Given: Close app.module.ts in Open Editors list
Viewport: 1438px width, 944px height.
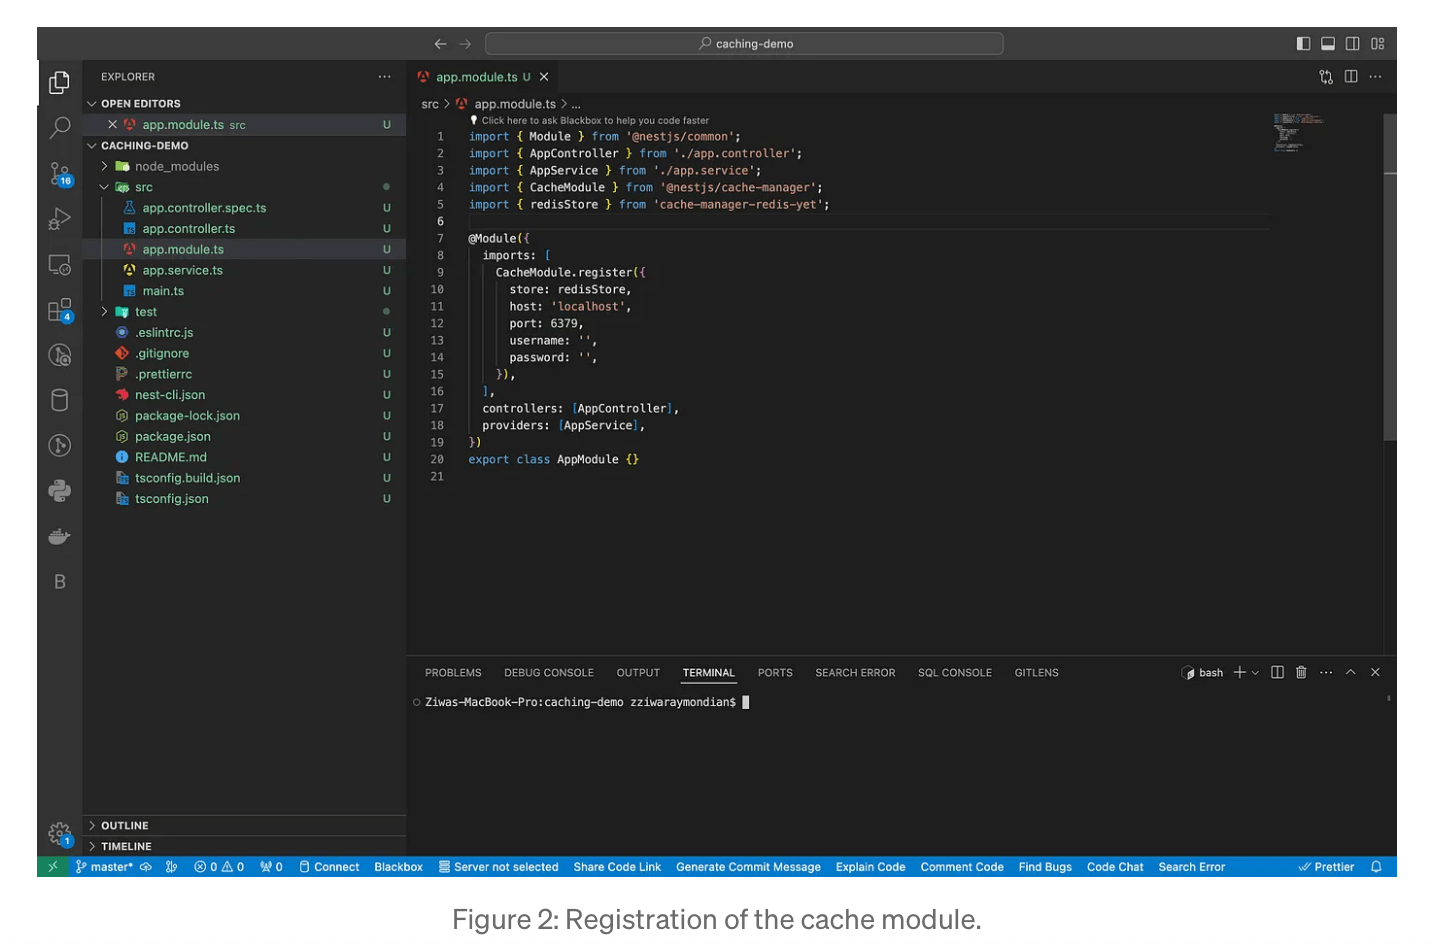Looking at the screenshot, I should point(113,125).
